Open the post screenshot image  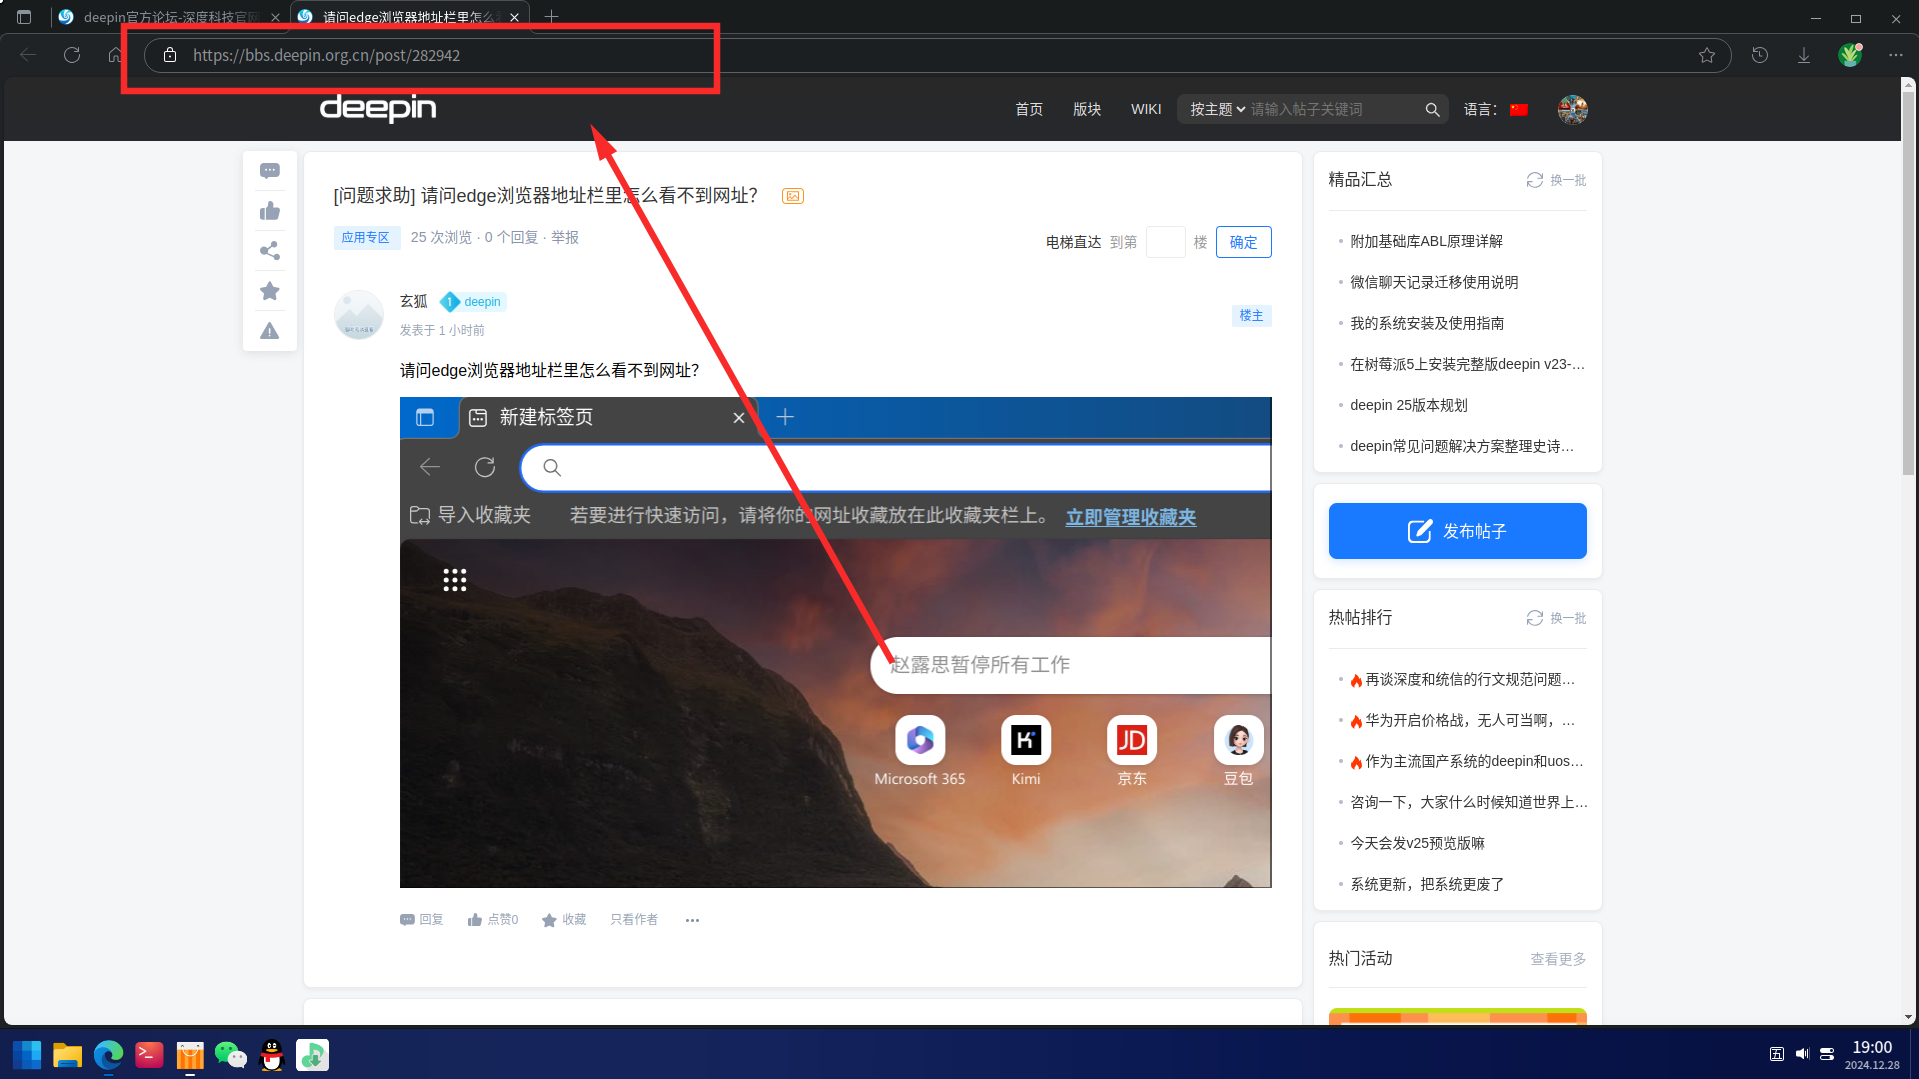(x=835, y=642)
